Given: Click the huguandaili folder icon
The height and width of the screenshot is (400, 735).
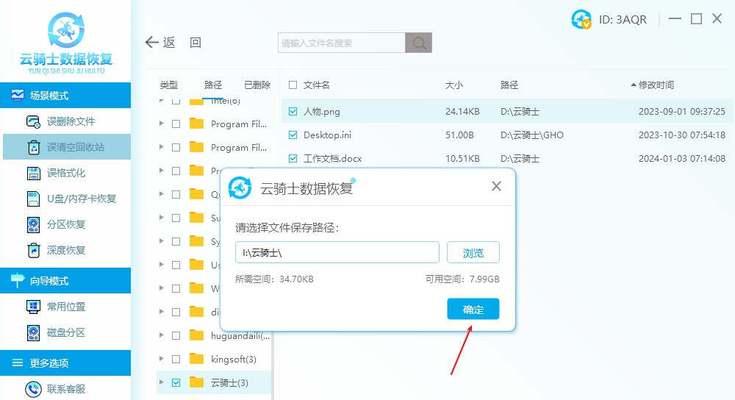Looking at the screenshot, I should tap(196, 335).
